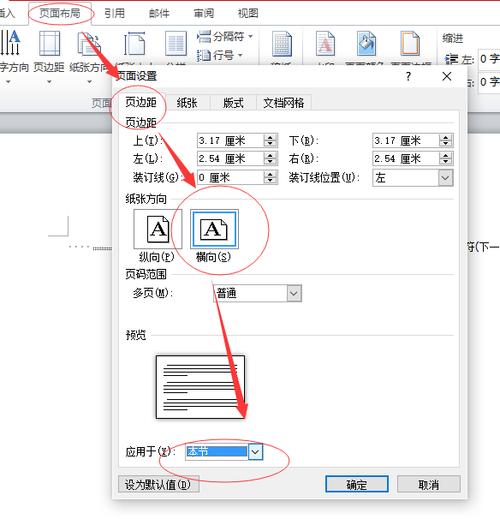Confirm with the 确定 button
The width and height of the screenshot is (500, 519).
click(x=357, y=484)
